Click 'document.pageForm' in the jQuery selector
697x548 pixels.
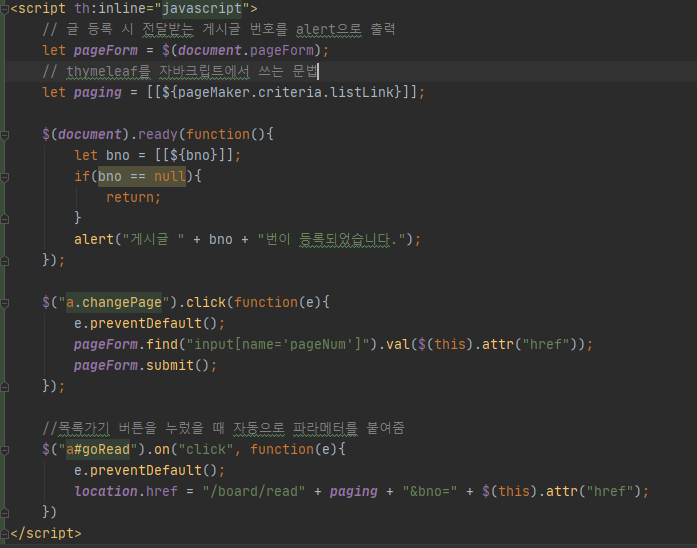pos(246,51)
